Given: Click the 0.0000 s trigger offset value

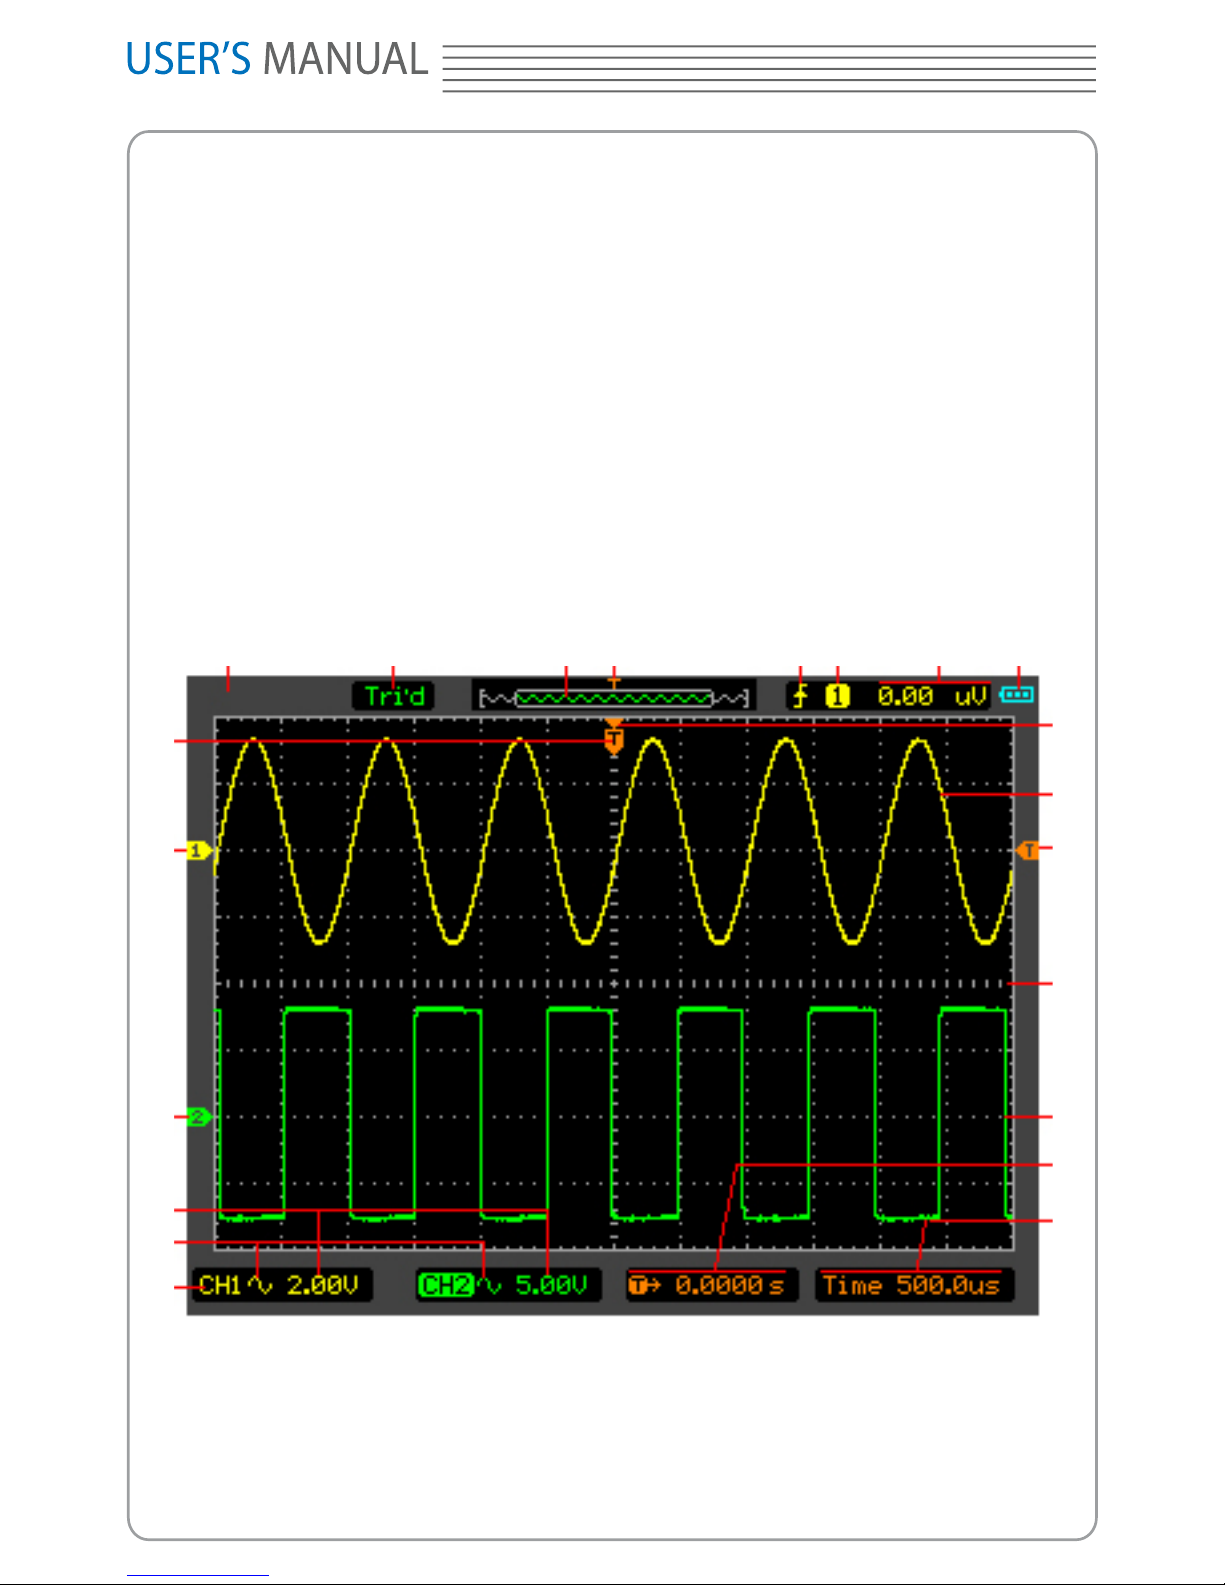Looking at the screenshot, I should 729,1285.
